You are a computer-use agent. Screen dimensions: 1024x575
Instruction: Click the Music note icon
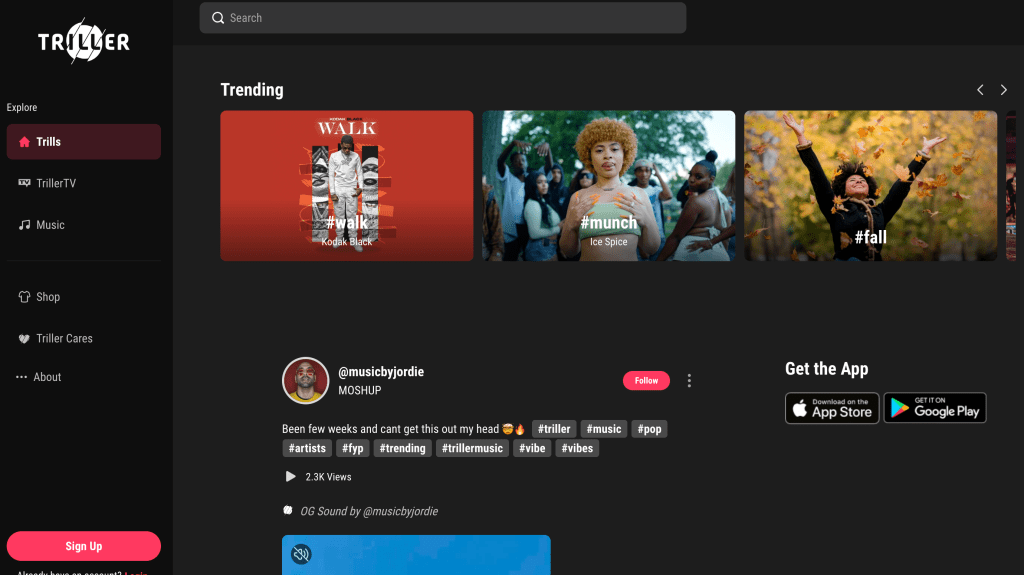point(24,225)
